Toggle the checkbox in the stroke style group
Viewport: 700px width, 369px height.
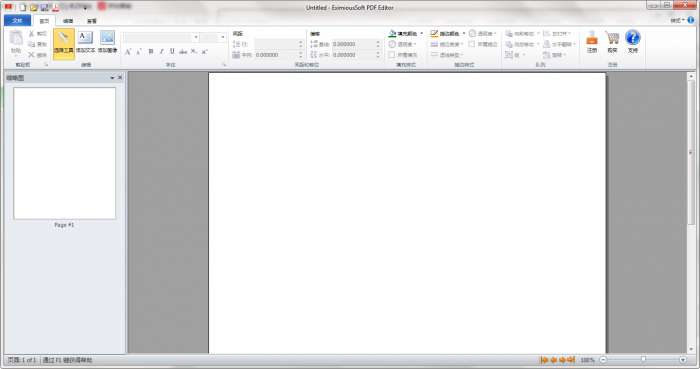[x=472, y=44]
